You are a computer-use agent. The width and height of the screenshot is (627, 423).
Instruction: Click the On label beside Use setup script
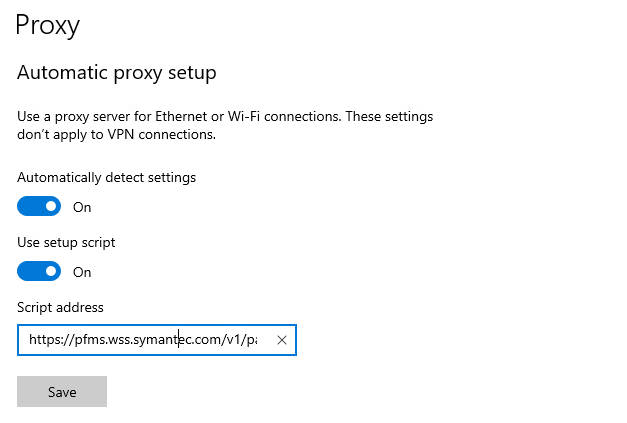coord(82,272)
